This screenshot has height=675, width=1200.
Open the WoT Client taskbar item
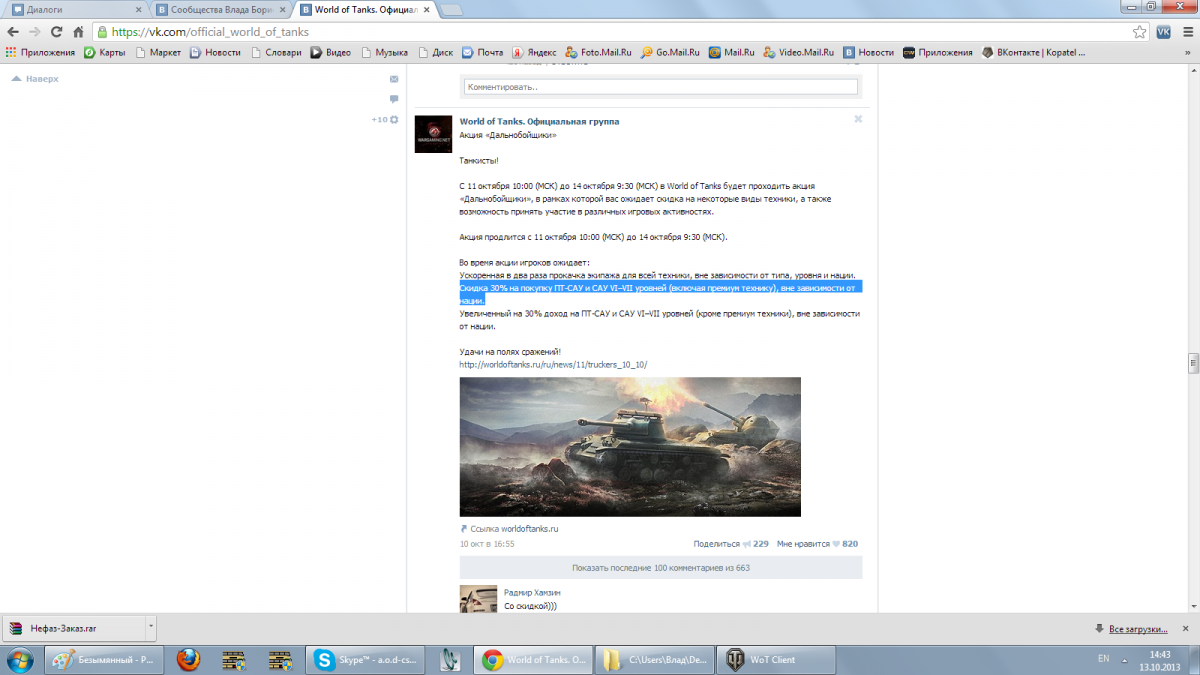[776, 659]
